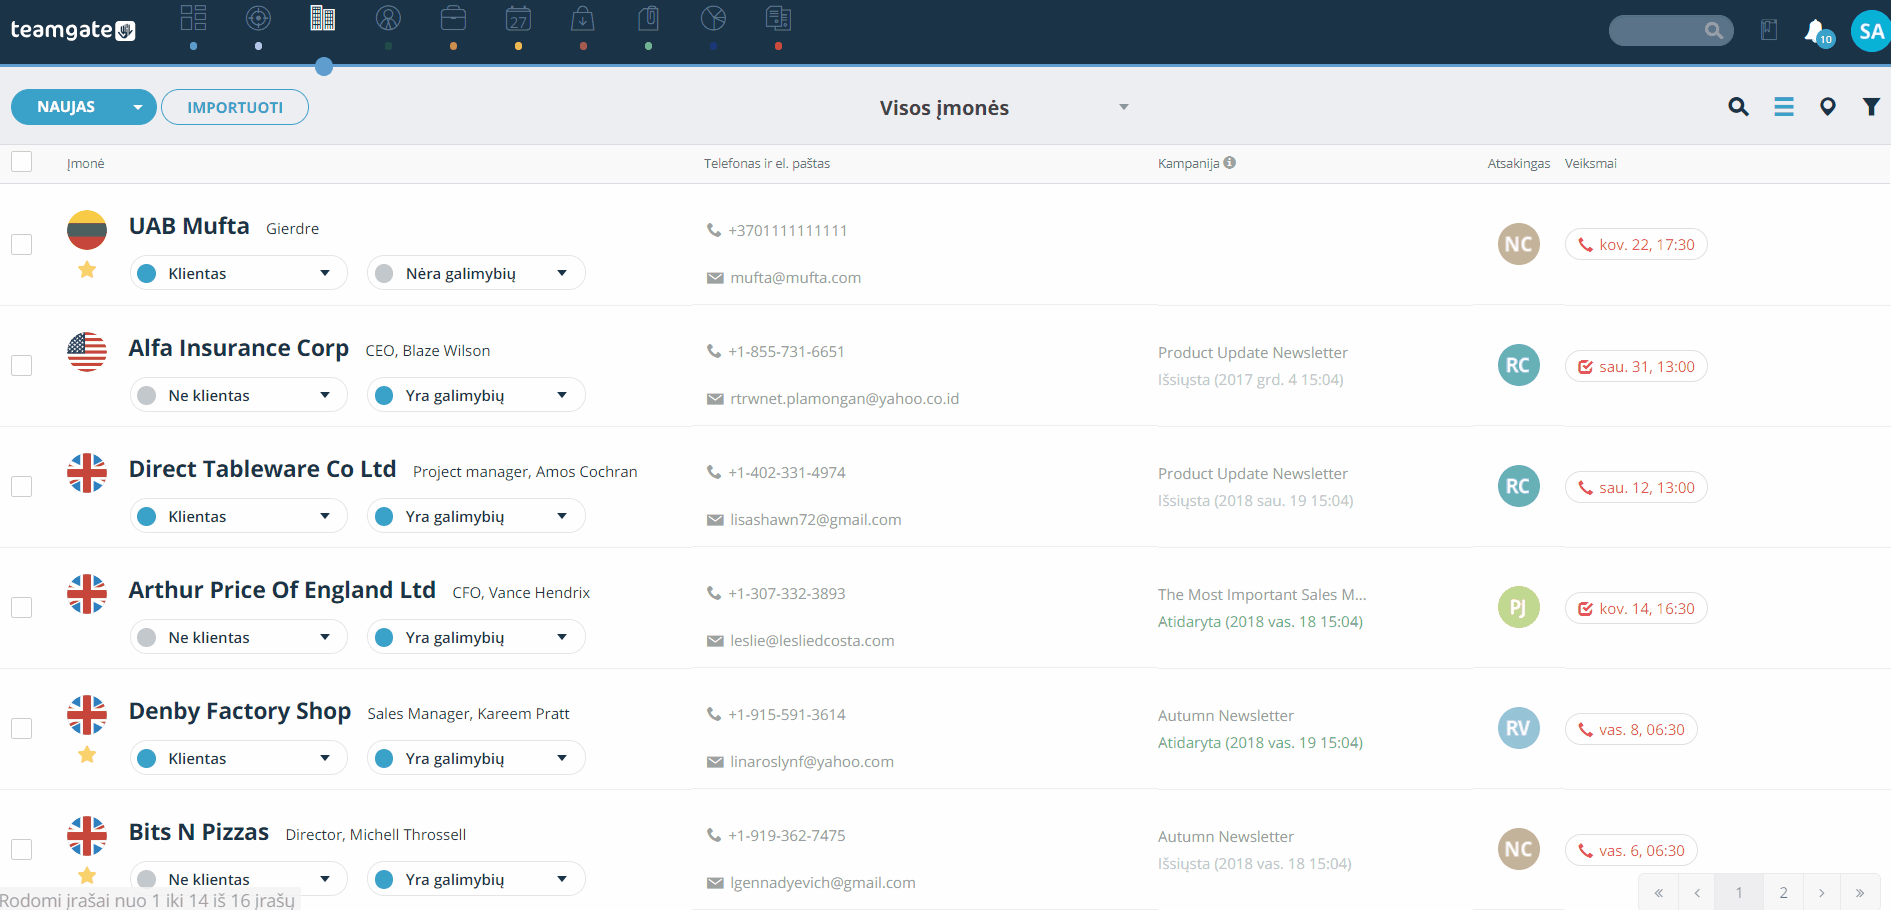
Task: Open the SA user avatar menu
Action: click(1870, 31)
